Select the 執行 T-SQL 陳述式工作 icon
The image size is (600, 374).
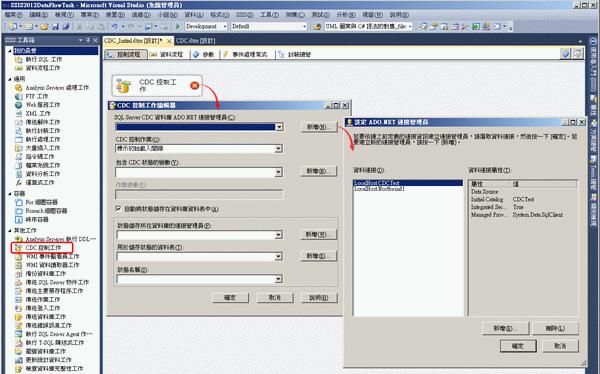[18, 343]
